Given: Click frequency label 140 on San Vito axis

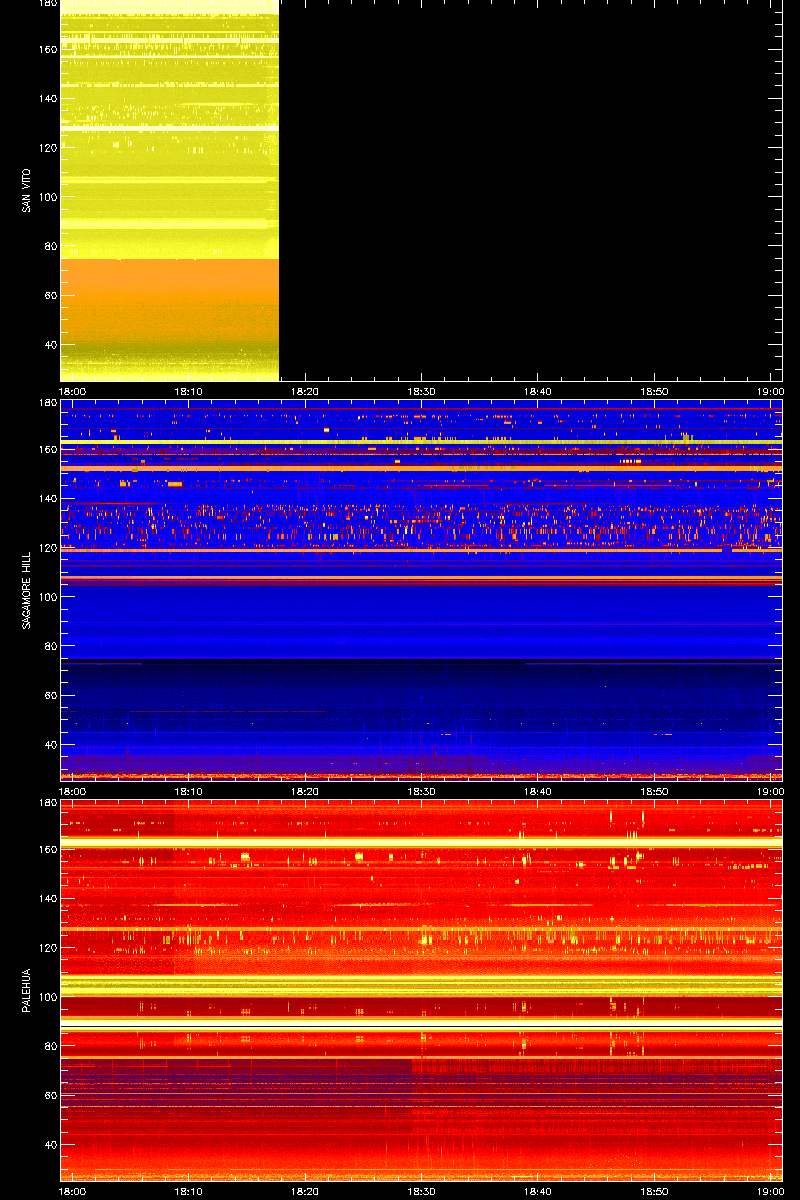Looking at the screenshot, I should click(47, 98).
